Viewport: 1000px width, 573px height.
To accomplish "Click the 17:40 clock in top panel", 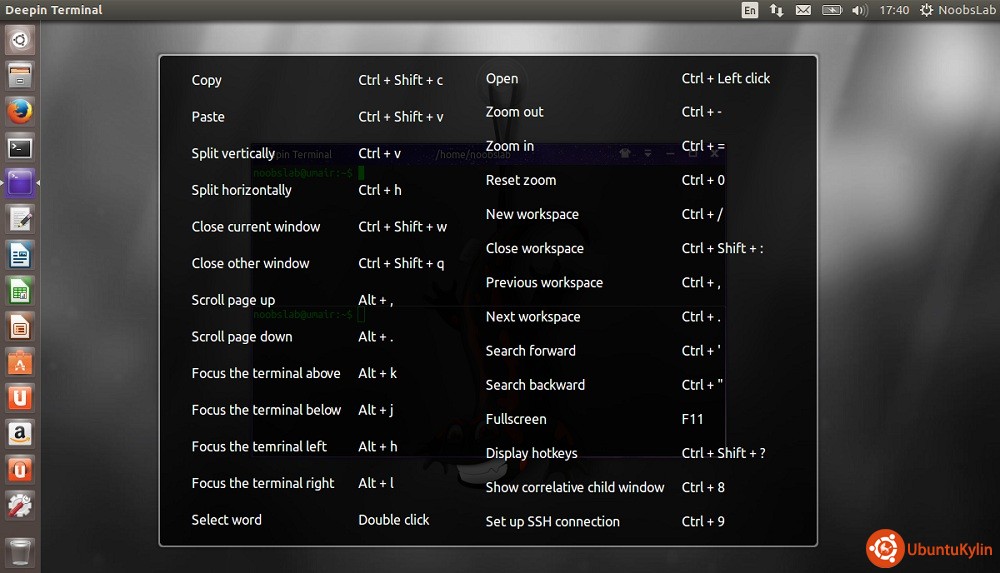I will pyautogui.click(x=894, y=10).
